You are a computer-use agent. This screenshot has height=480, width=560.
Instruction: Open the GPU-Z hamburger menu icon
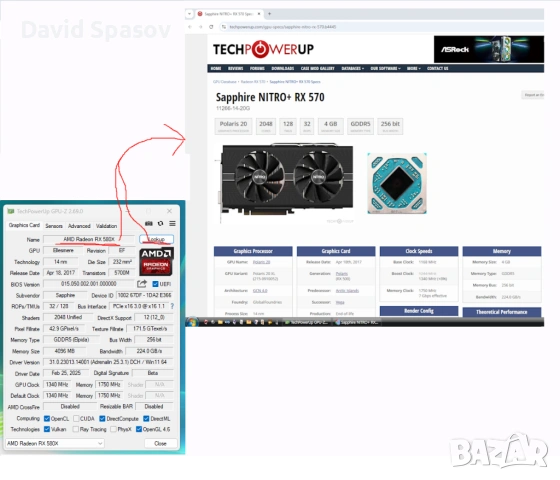172,224
